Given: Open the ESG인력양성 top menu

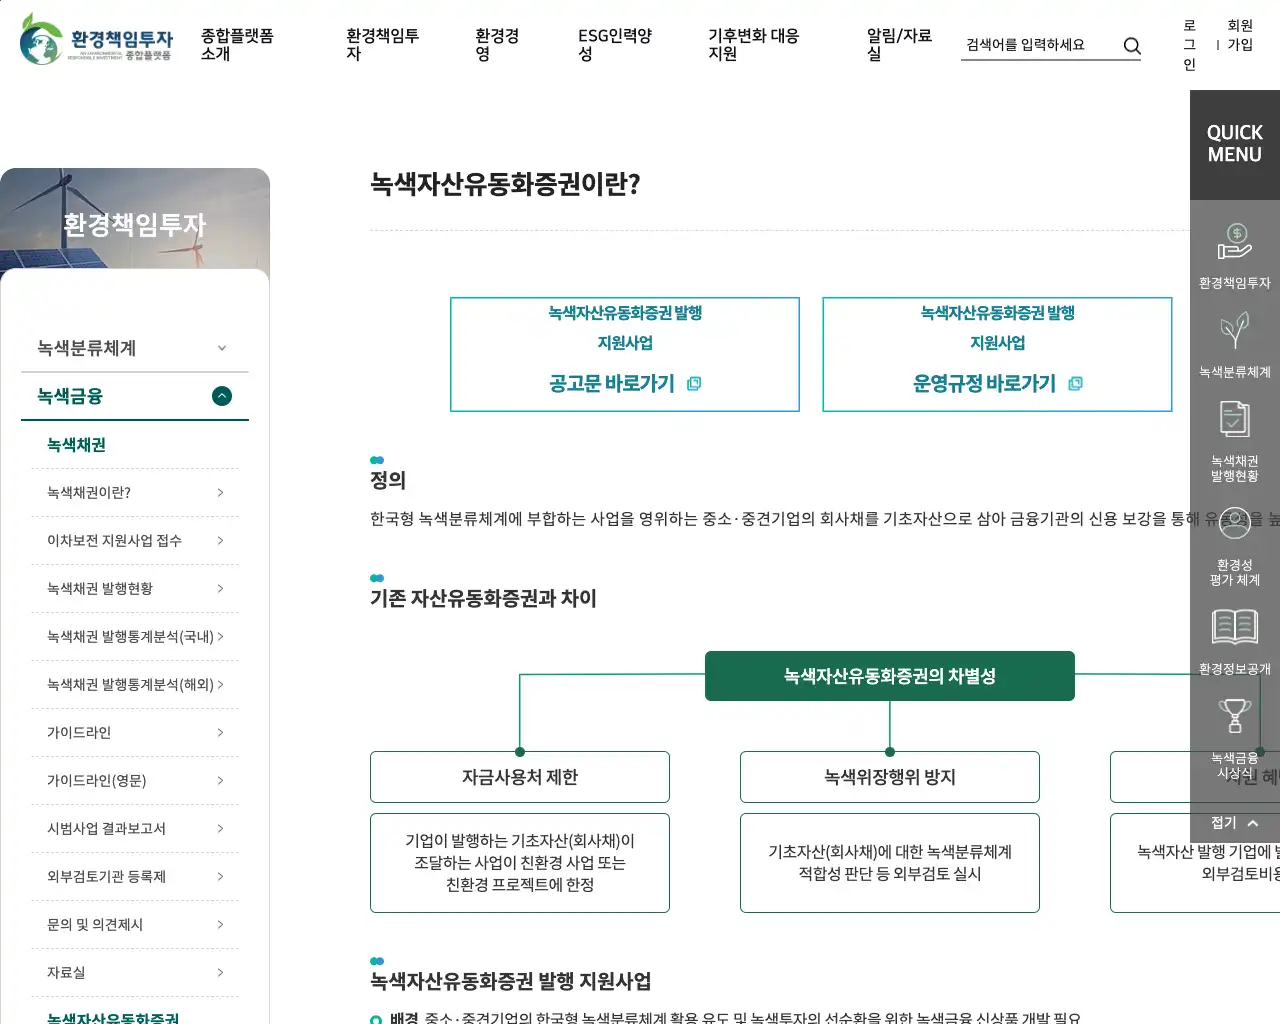Looking at the screenshot, I should tap(614, 44).
